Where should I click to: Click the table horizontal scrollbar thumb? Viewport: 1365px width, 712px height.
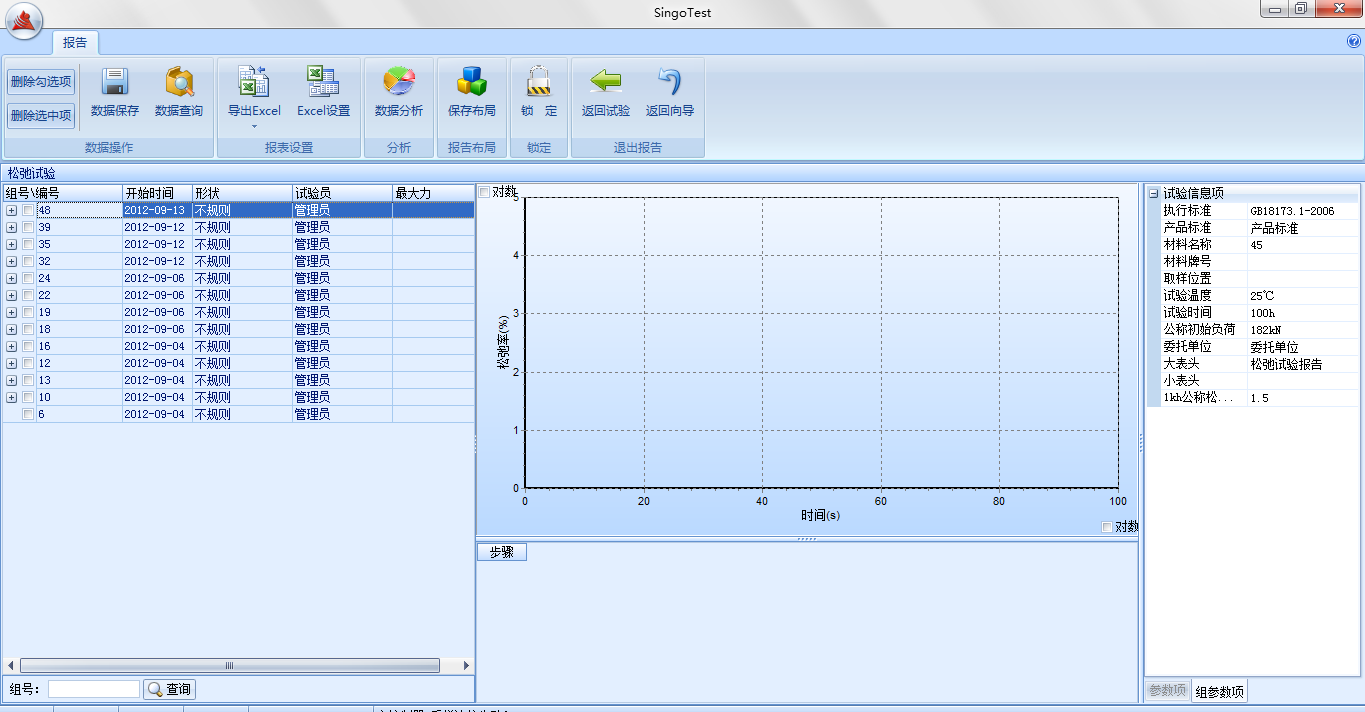[229, 665]
